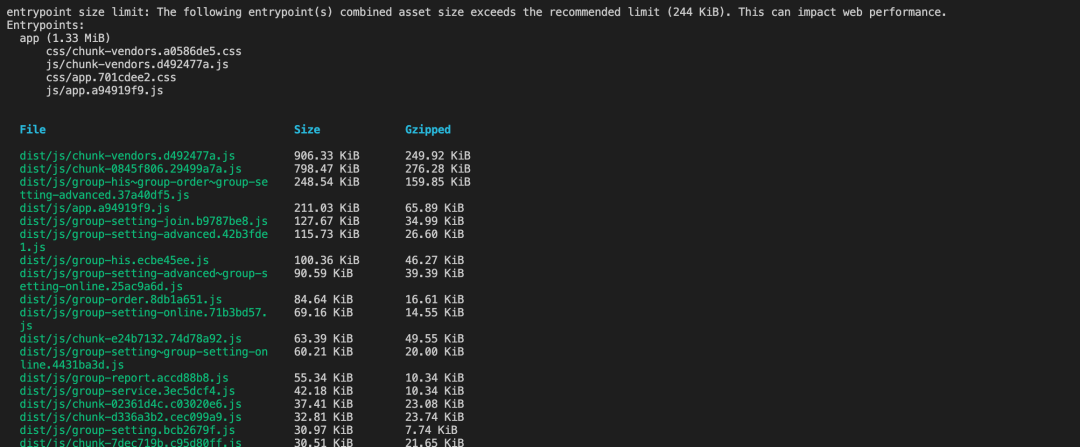
Task: Click the Gzipped column header
Action: (428, 129)
